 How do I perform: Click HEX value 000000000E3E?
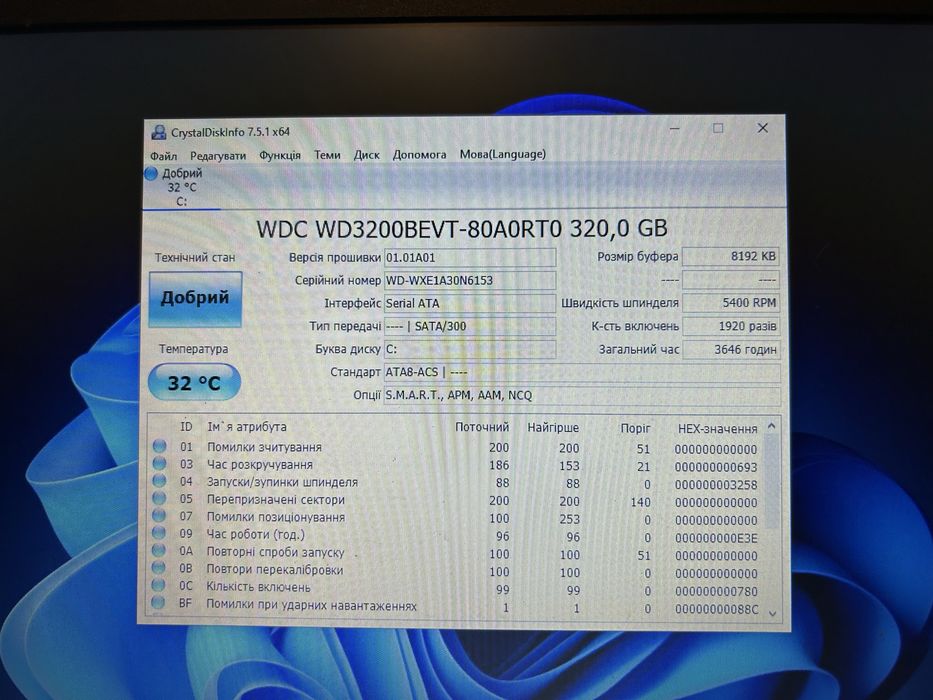[x=716, y=539]
